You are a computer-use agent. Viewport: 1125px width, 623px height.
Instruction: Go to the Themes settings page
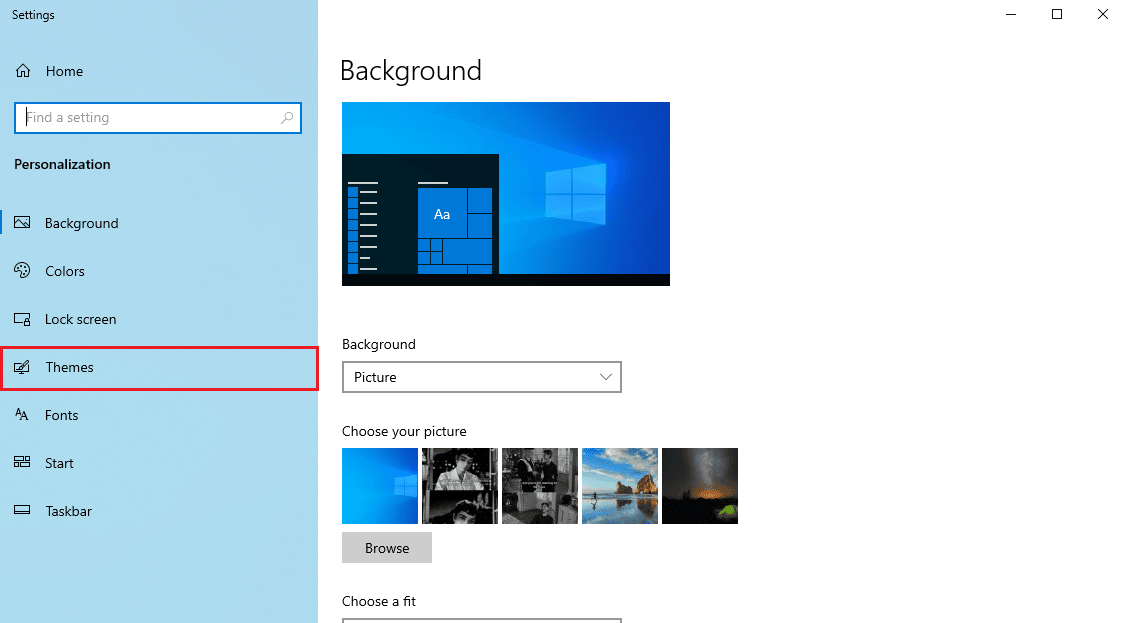pyautogui.click(x=70, y=367)
